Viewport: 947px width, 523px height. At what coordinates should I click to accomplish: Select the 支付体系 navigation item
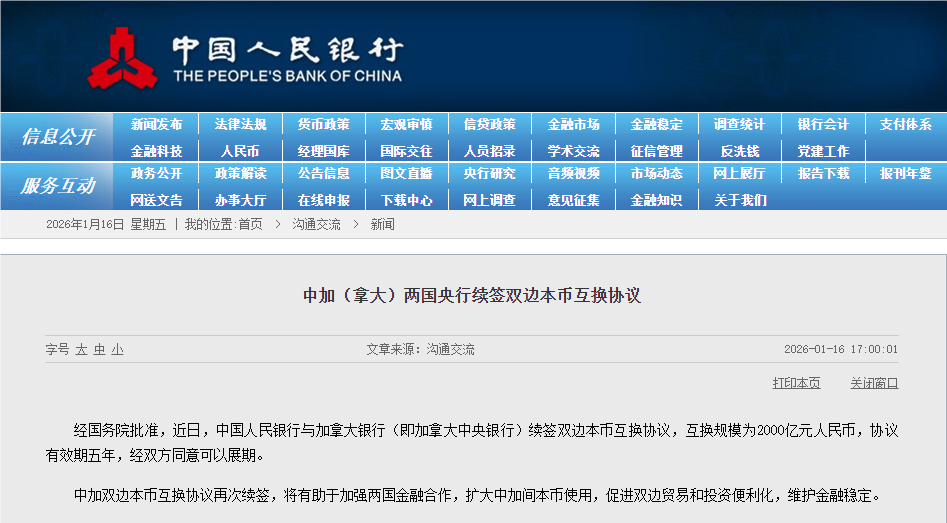click(905, 125)
